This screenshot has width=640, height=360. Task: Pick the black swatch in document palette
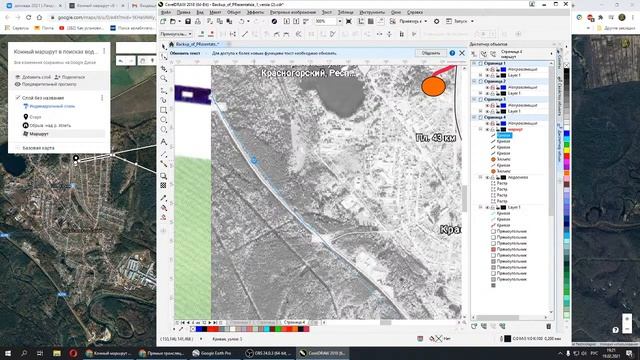tap(205, 329)
